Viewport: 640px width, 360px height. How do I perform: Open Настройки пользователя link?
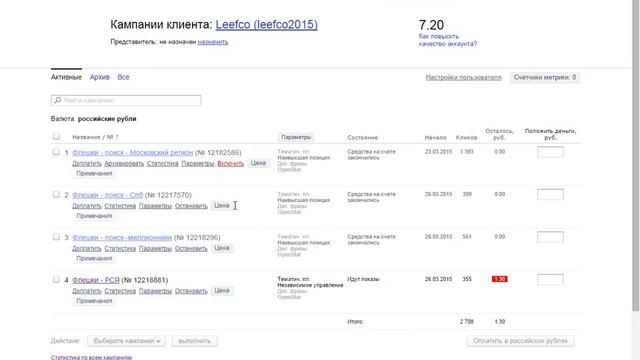click(x=463, y=78)
